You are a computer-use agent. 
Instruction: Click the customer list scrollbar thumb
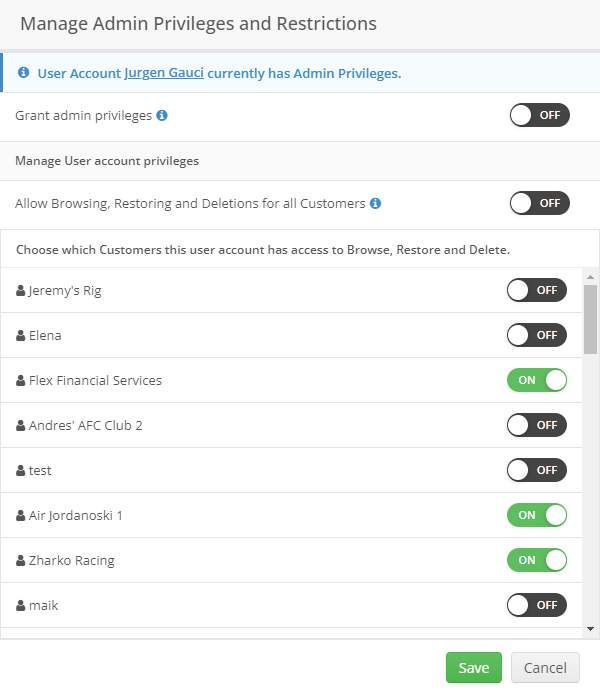(590, 320)
